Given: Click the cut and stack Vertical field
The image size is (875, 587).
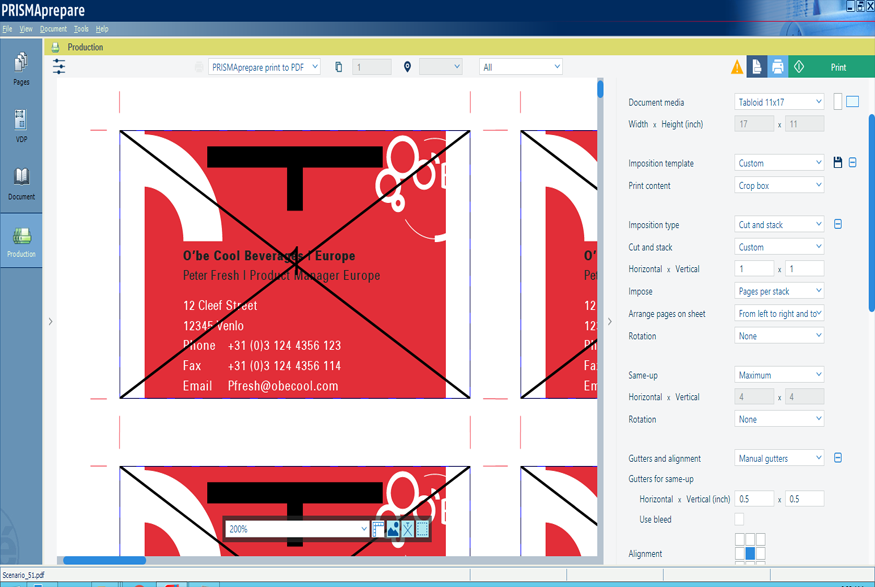Looking at the screenshot, I should [804, 268].
